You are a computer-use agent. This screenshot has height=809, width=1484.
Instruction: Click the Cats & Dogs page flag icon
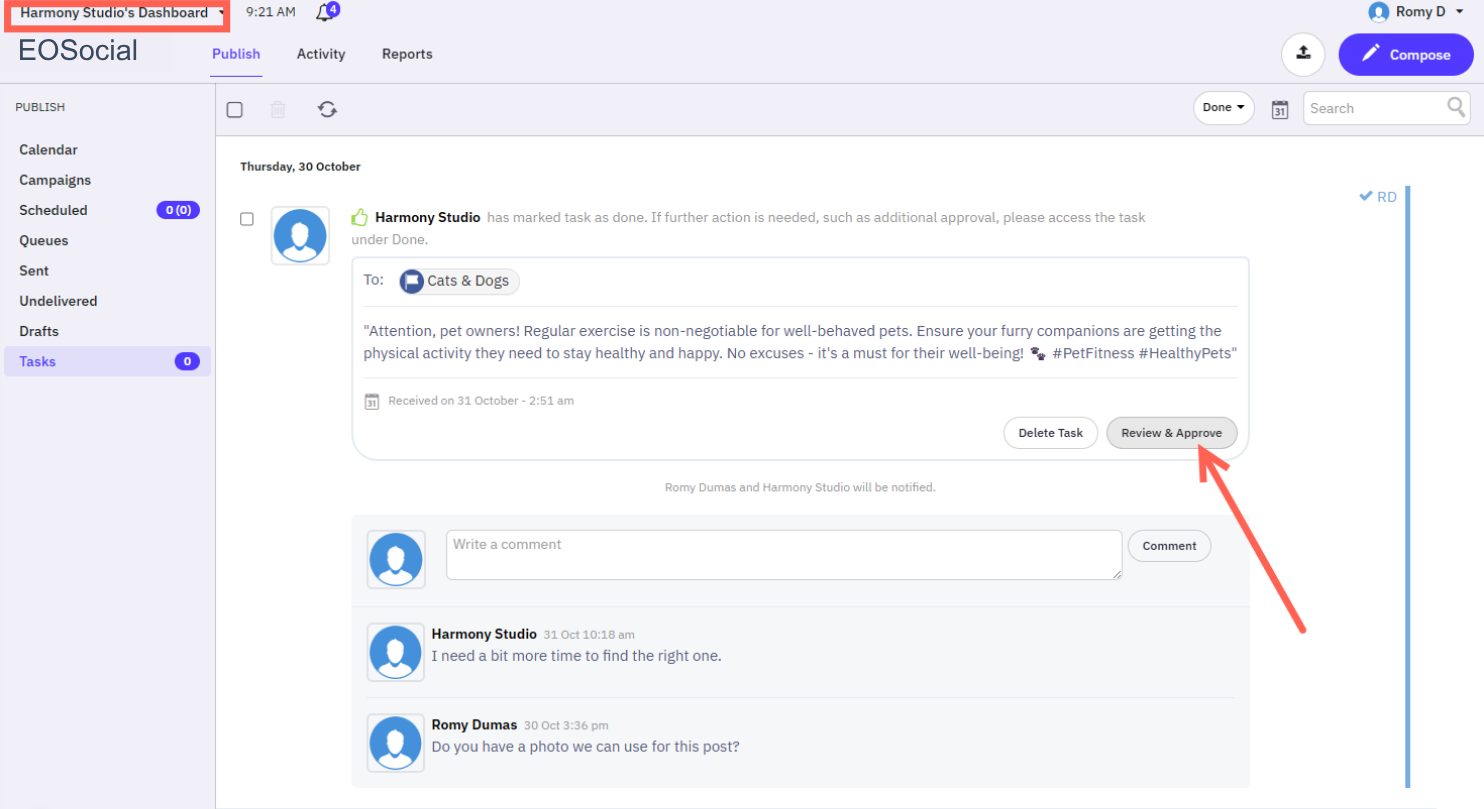coord(411,281)
